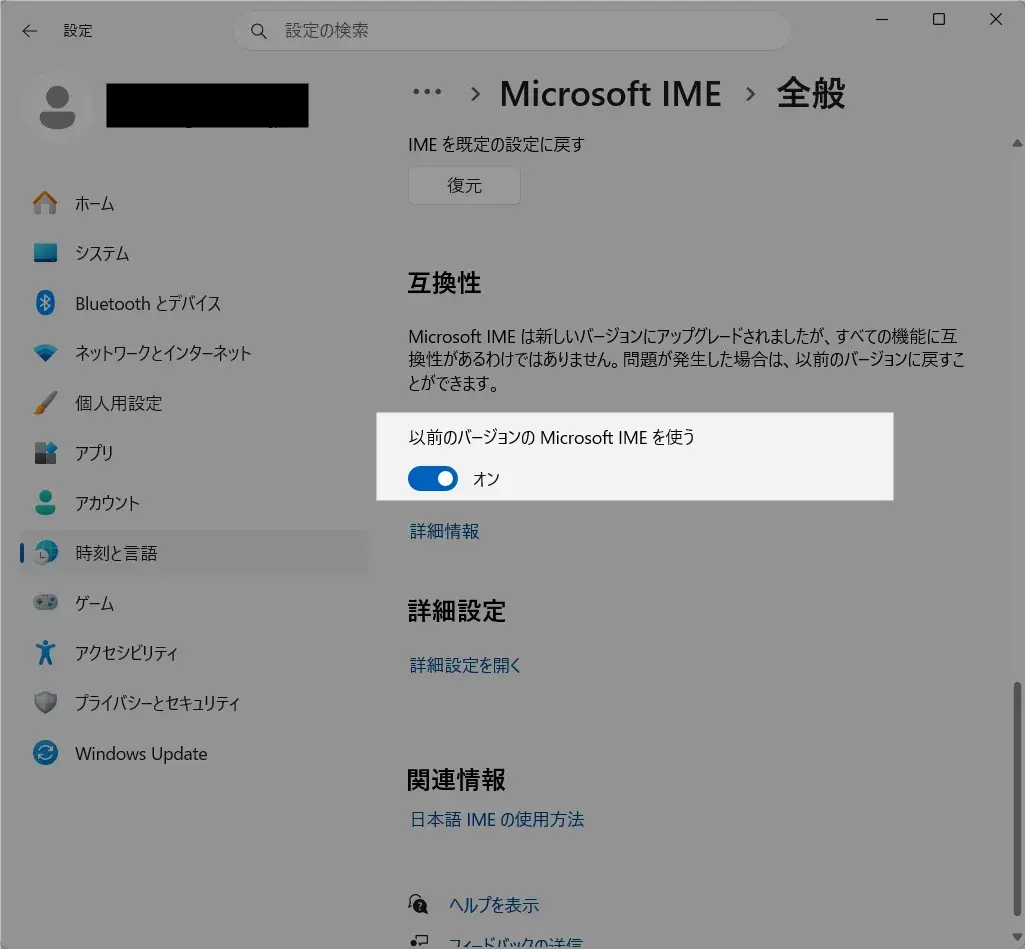Screen dimensions: 1025x949
Task: Open Bluetooth とデバイス settings
Action: 194,303
